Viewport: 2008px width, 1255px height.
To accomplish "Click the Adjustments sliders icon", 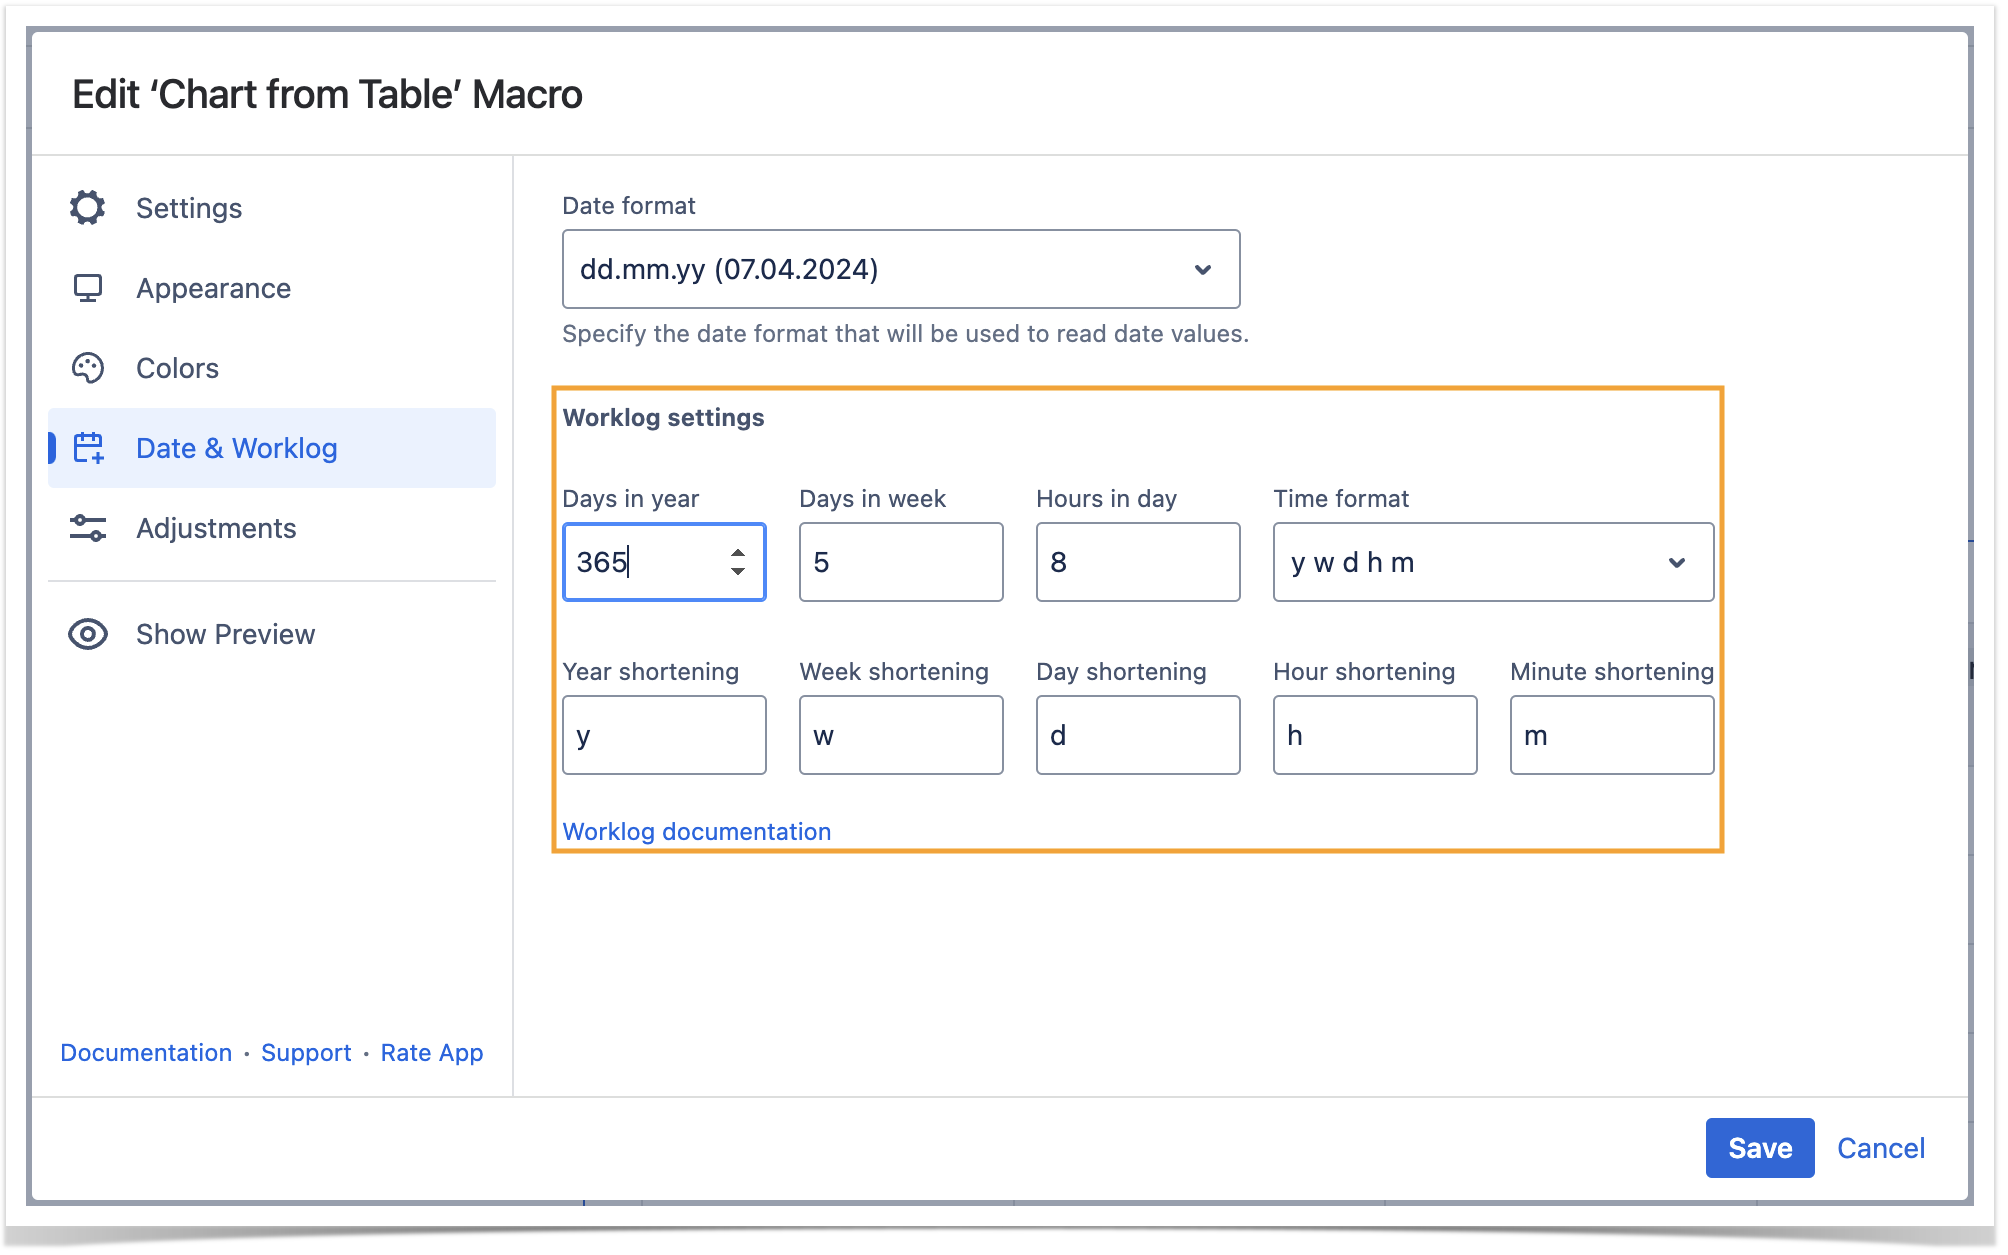I will (x=88, y=528).
